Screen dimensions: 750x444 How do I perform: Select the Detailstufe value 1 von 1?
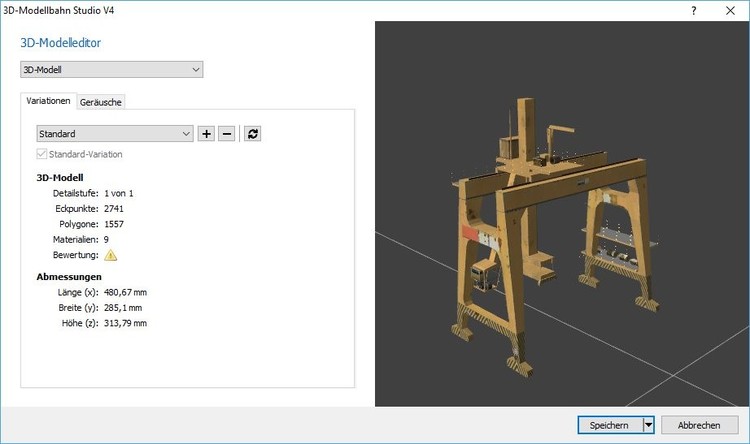(119, 193)
